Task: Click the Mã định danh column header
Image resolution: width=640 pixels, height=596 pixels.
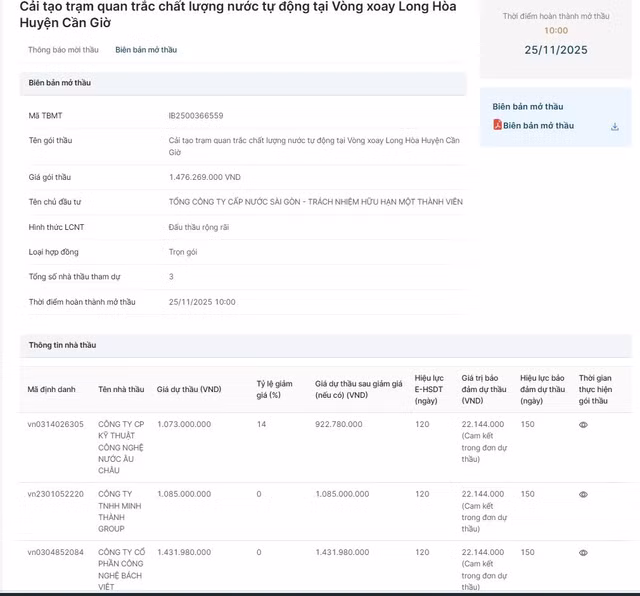Action: pyautogui.click(x=51, y=389)
